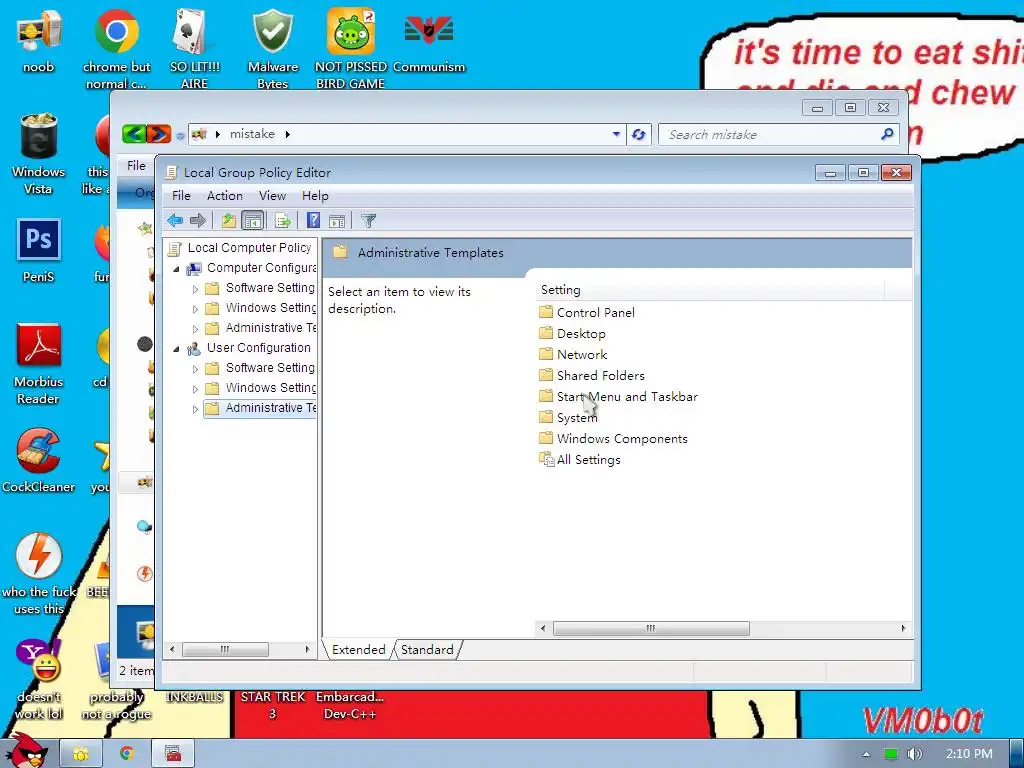Click right arrow of tree pane scrollbar
The width and height of the screenshot is (1024, 768).
click(x=307, y=649)
